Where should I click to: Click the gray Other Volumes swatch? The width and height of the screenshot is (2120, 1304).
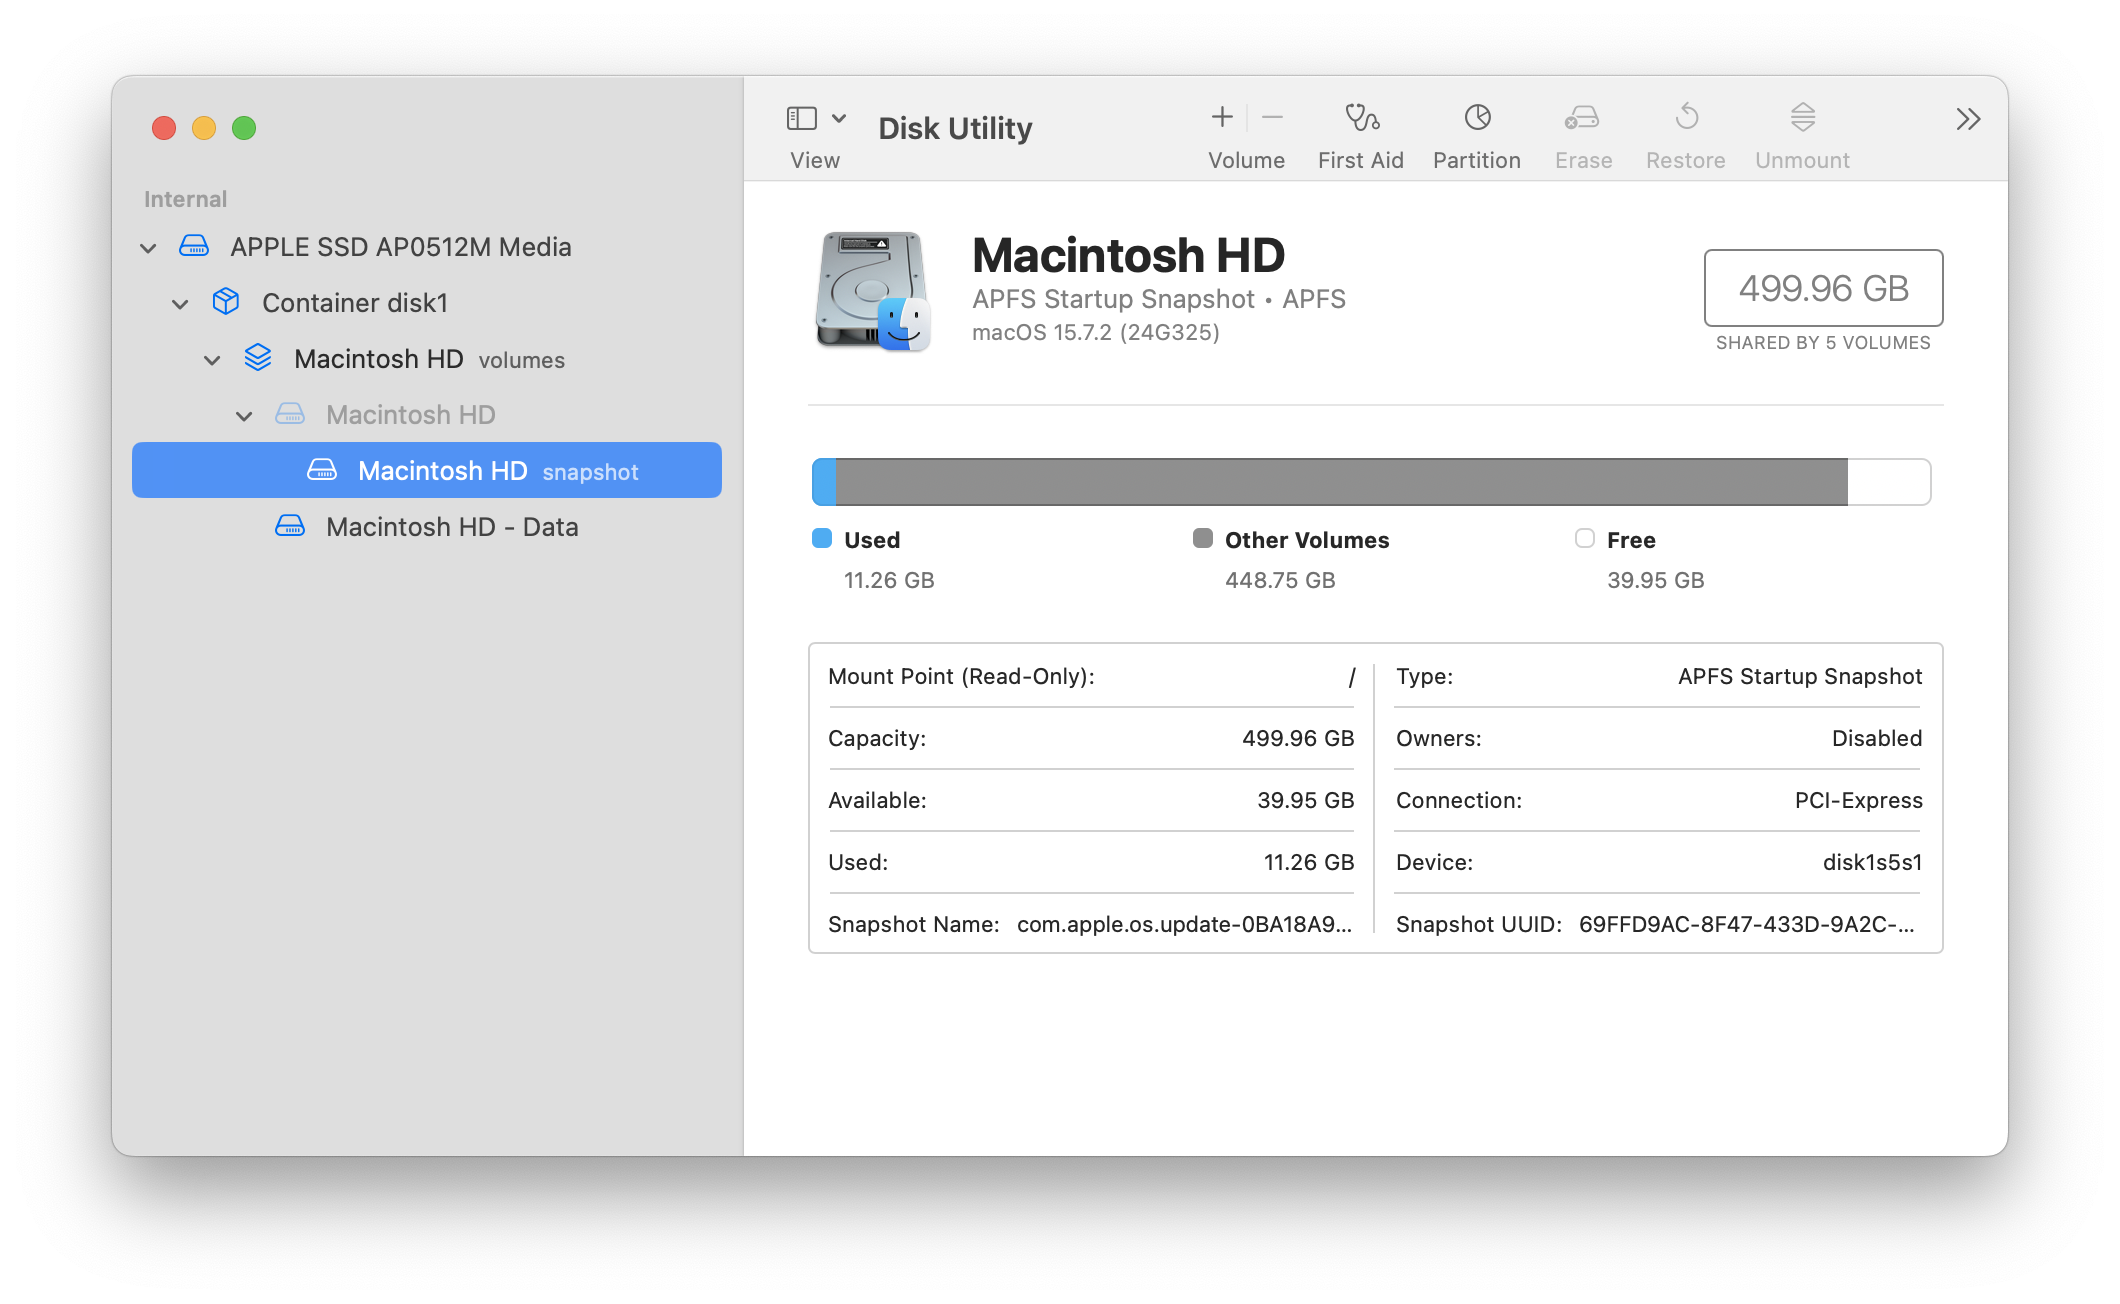point(1203,539)
